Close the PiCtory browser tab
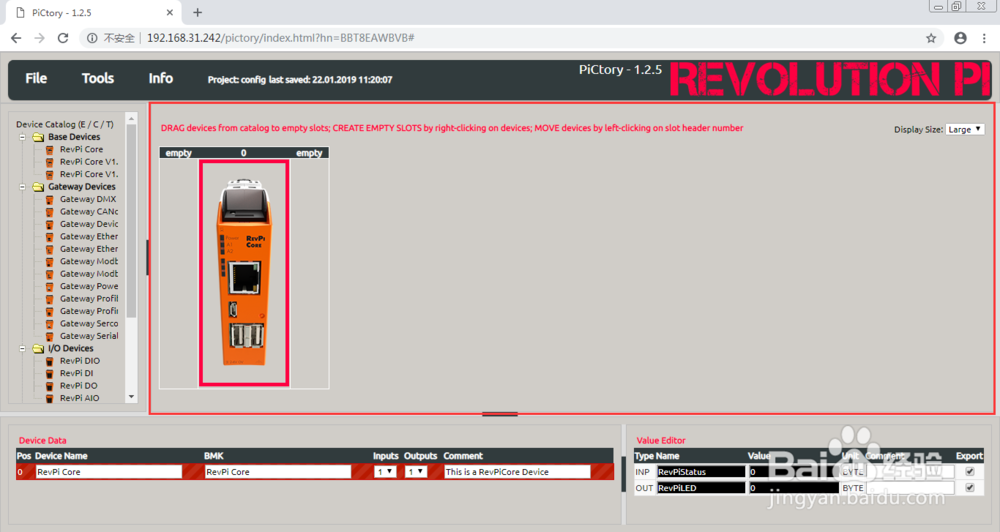Viewport: 1000px width, 532px height. 170,12
